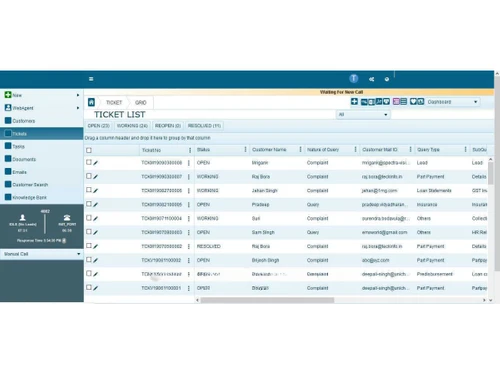This screenshot has height=375, width=500.
Task: Open the hamburger menu in the header
Action: [x=91, y=79]
